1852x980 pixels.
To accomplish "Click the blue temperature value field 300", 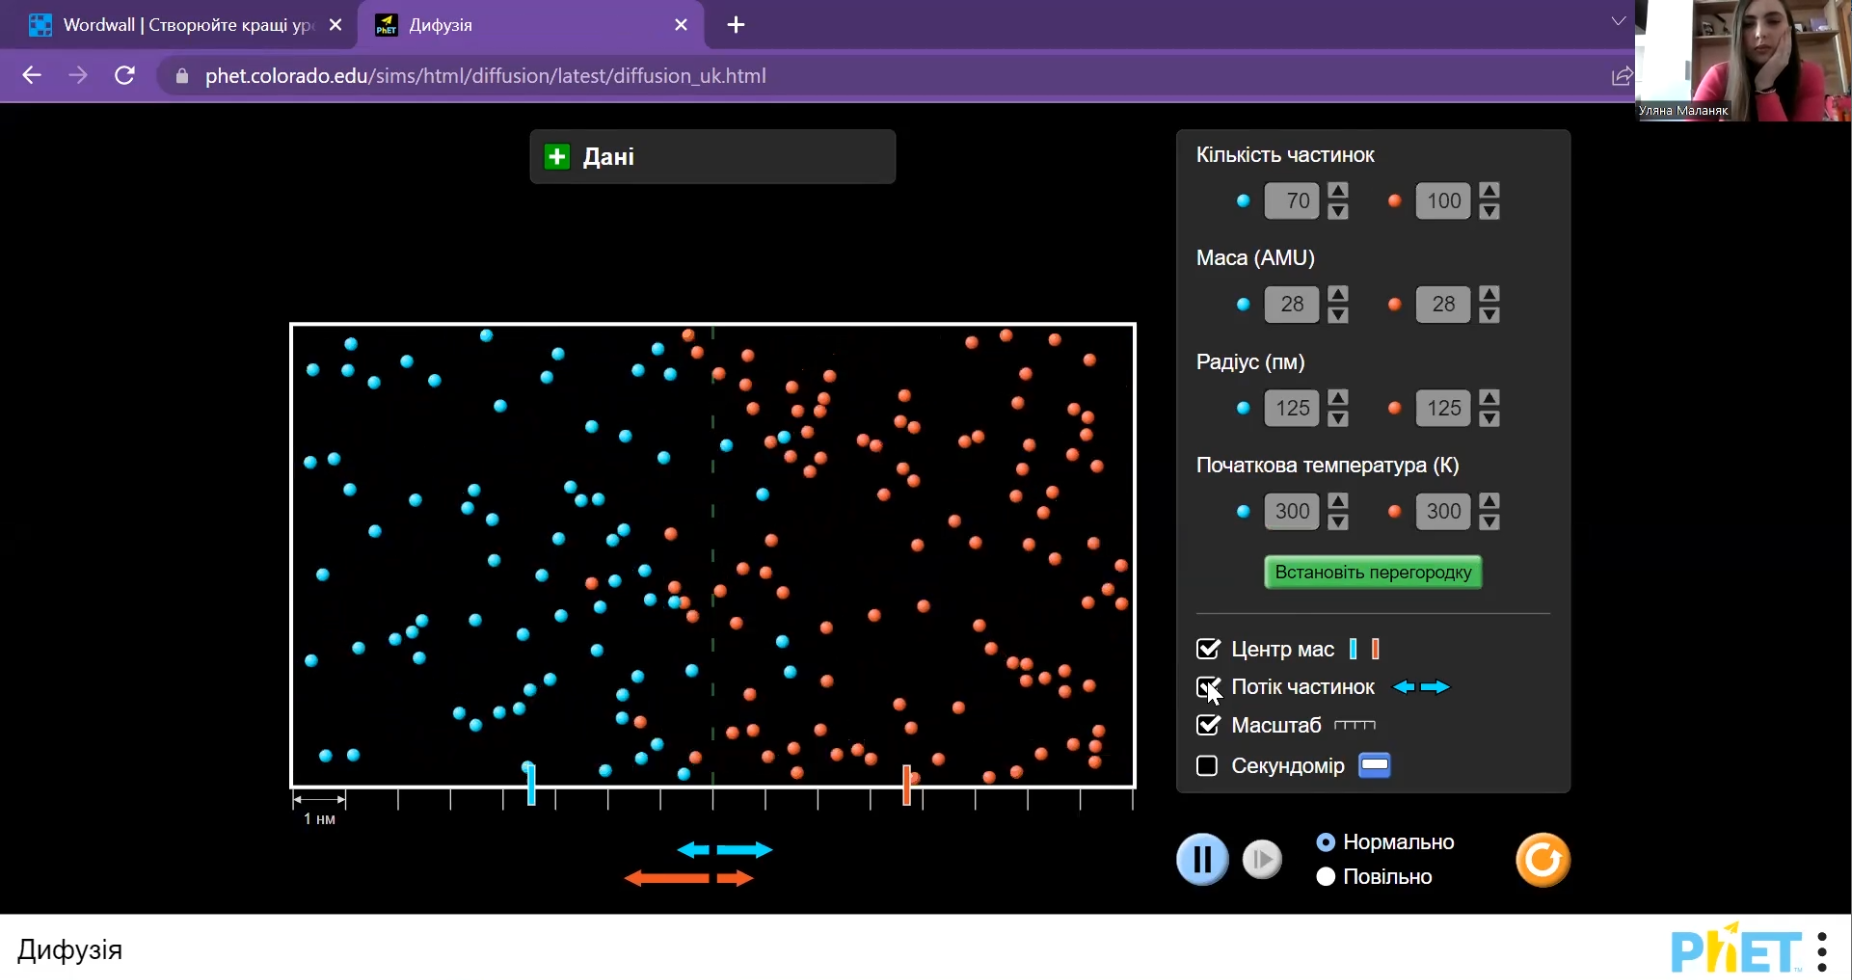I will [1292, 511].
